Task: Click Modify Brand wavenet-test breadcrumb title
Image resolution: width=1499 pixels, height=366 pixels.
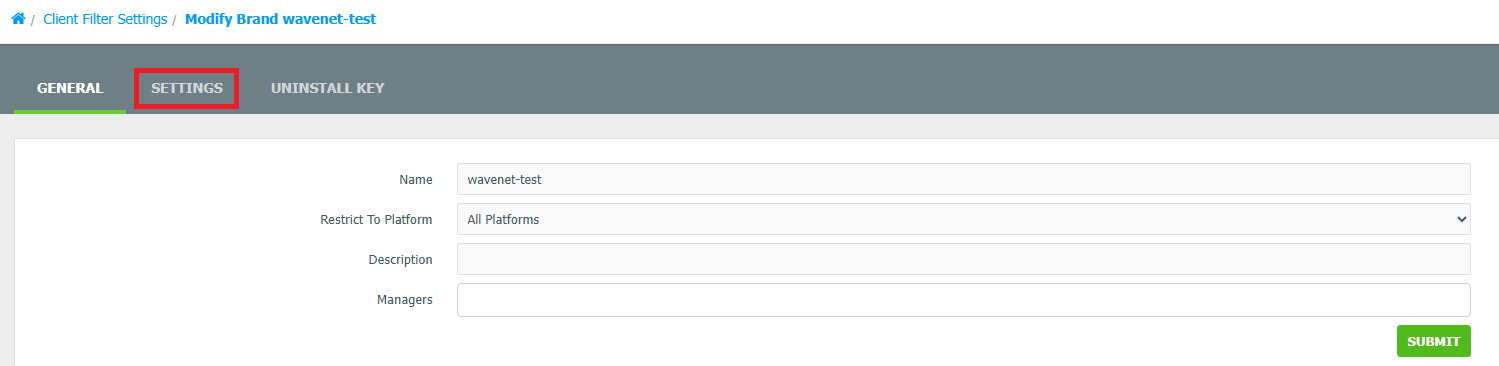Action: pos(280,19)
